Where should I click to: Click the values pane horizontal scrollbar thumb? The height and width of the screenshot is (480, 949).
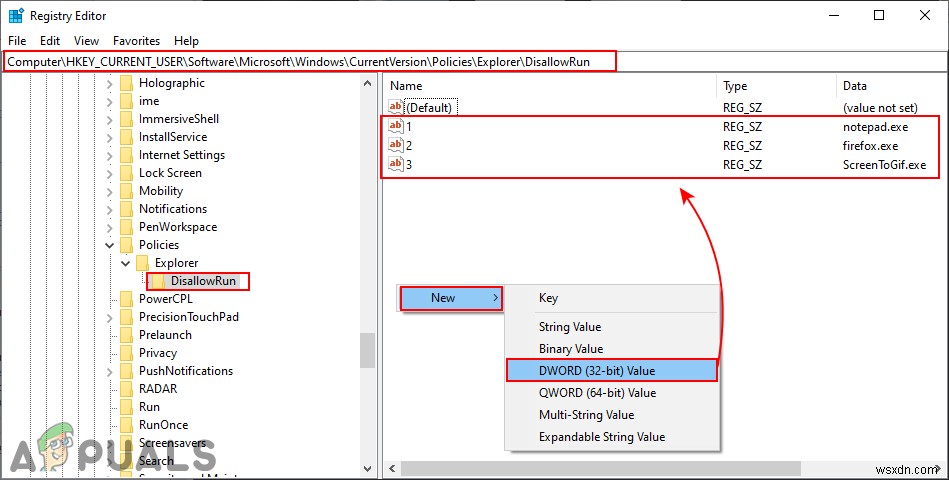(x=600, y=468)
